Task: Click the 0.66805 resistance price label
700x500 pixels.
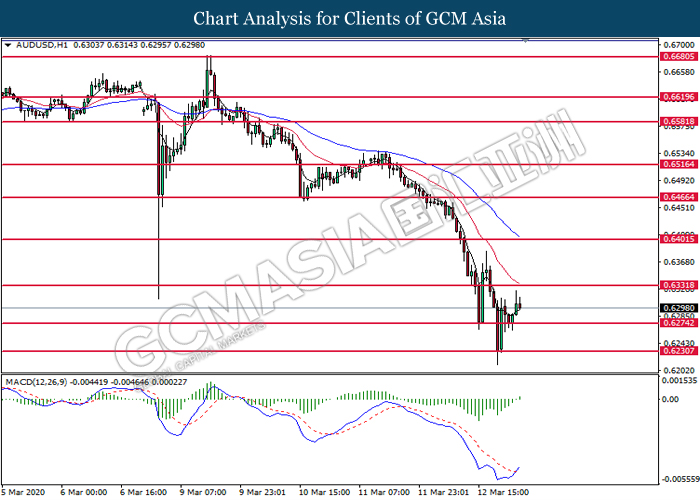Action: (x=679, y=57)
